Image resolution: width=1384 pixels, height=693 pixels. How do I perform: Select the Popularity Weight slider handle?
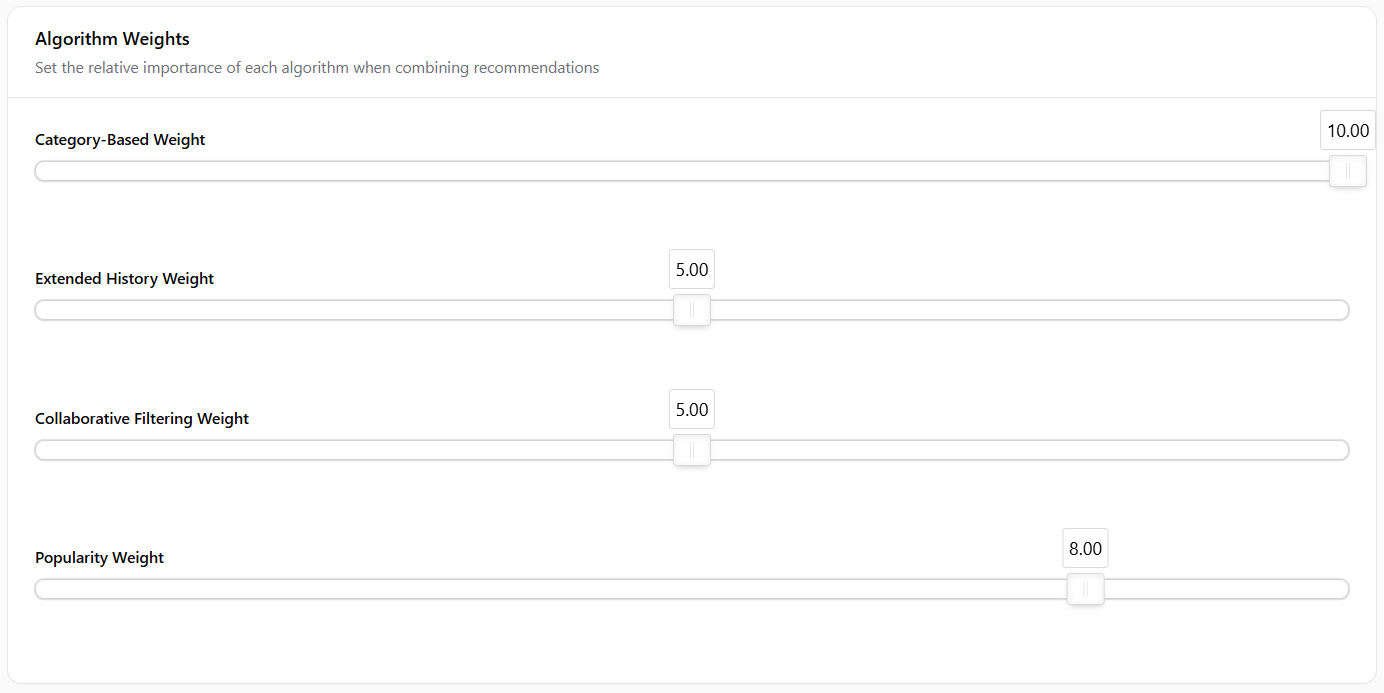pos(1085,589)
